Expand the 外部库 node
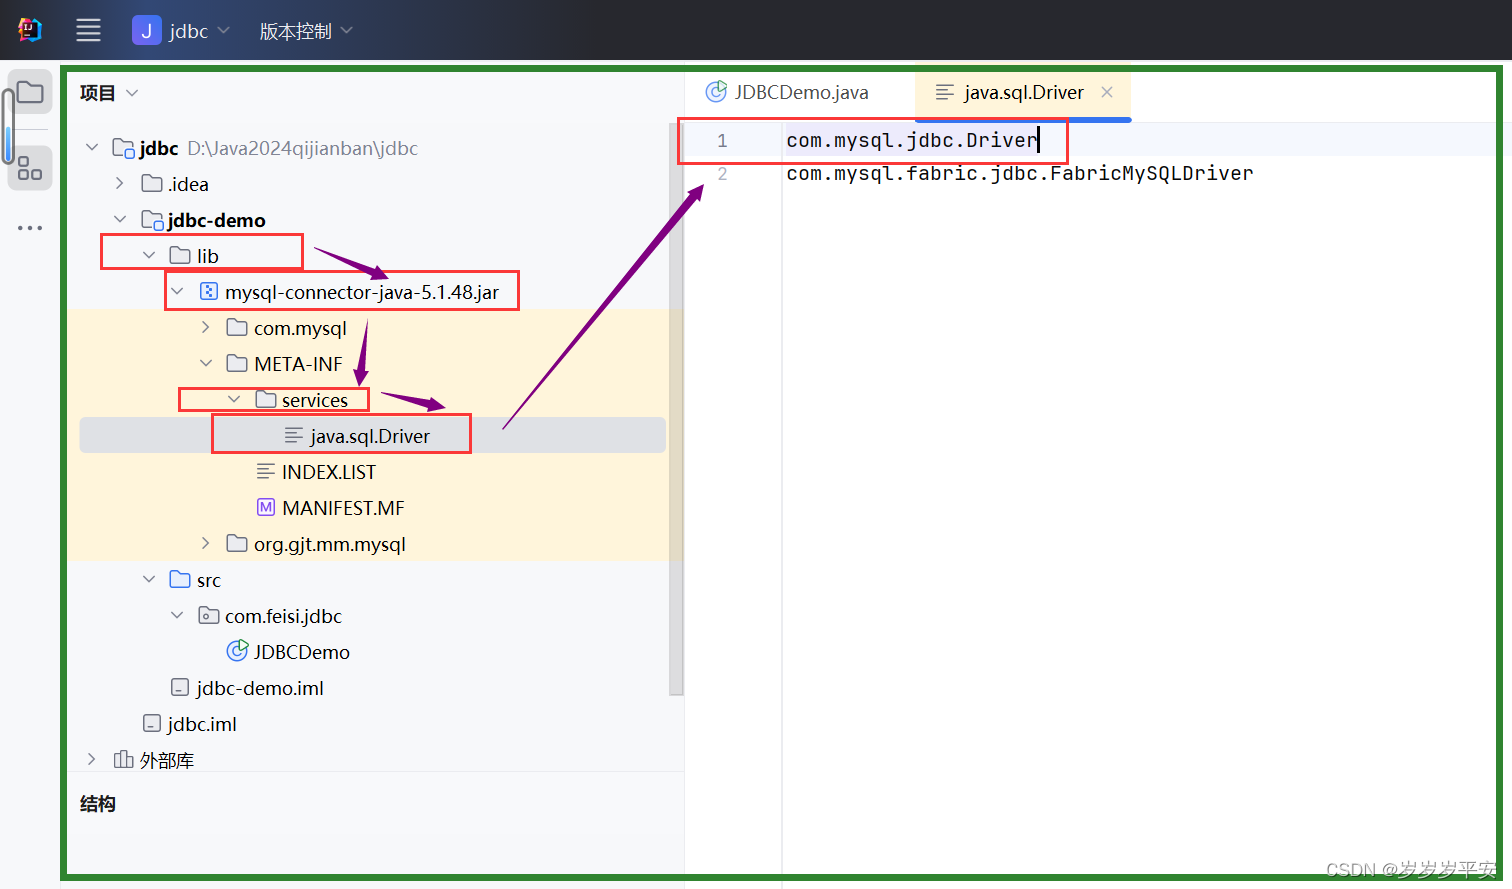Screen dimensions: 1512x889 pyautogui.click(x=91, y=759)
